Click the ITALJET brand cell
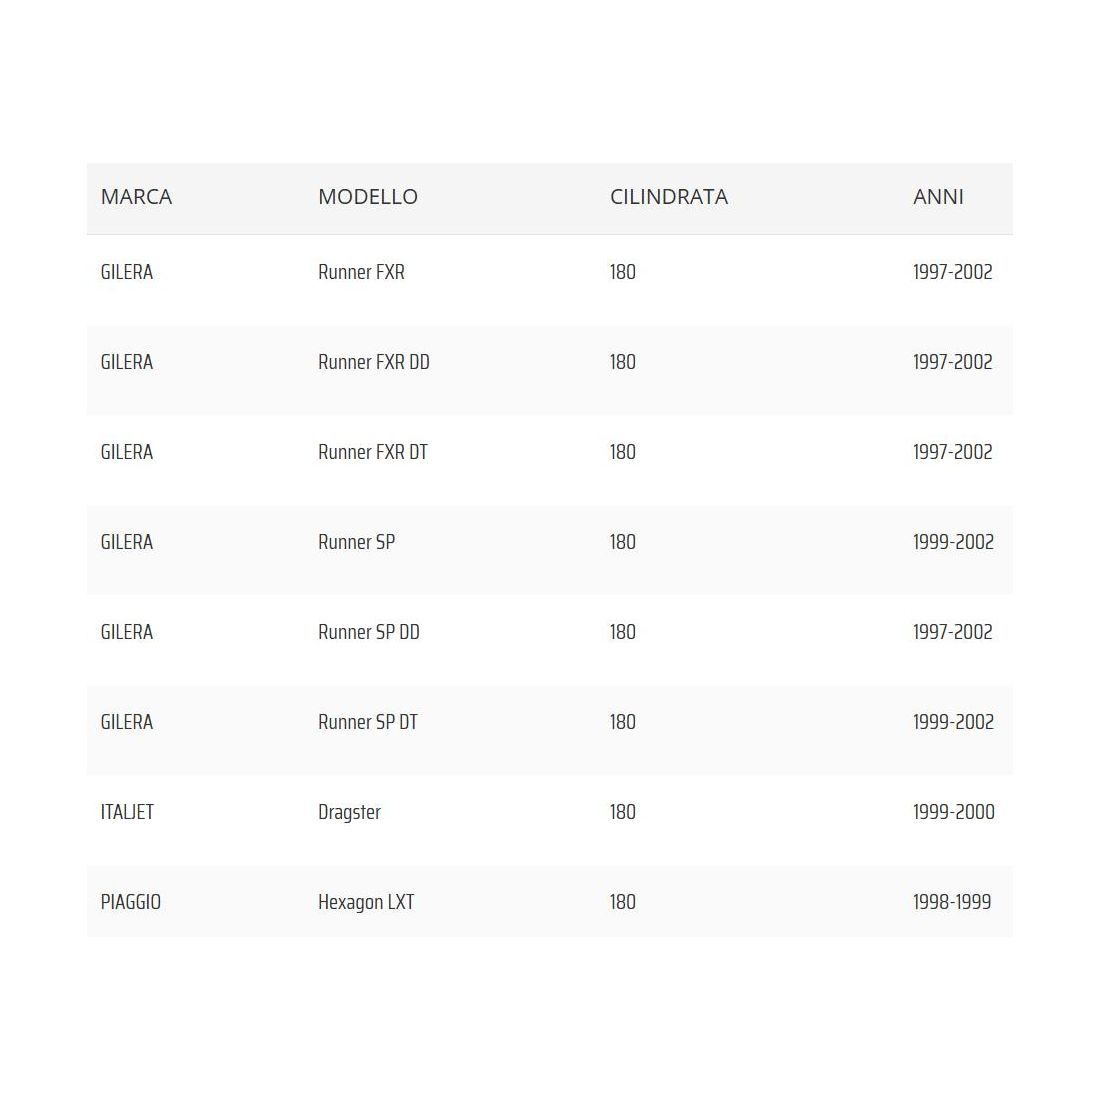Image resolution: width=1100 pixels, height=1100 pixels. pos(127,812)
